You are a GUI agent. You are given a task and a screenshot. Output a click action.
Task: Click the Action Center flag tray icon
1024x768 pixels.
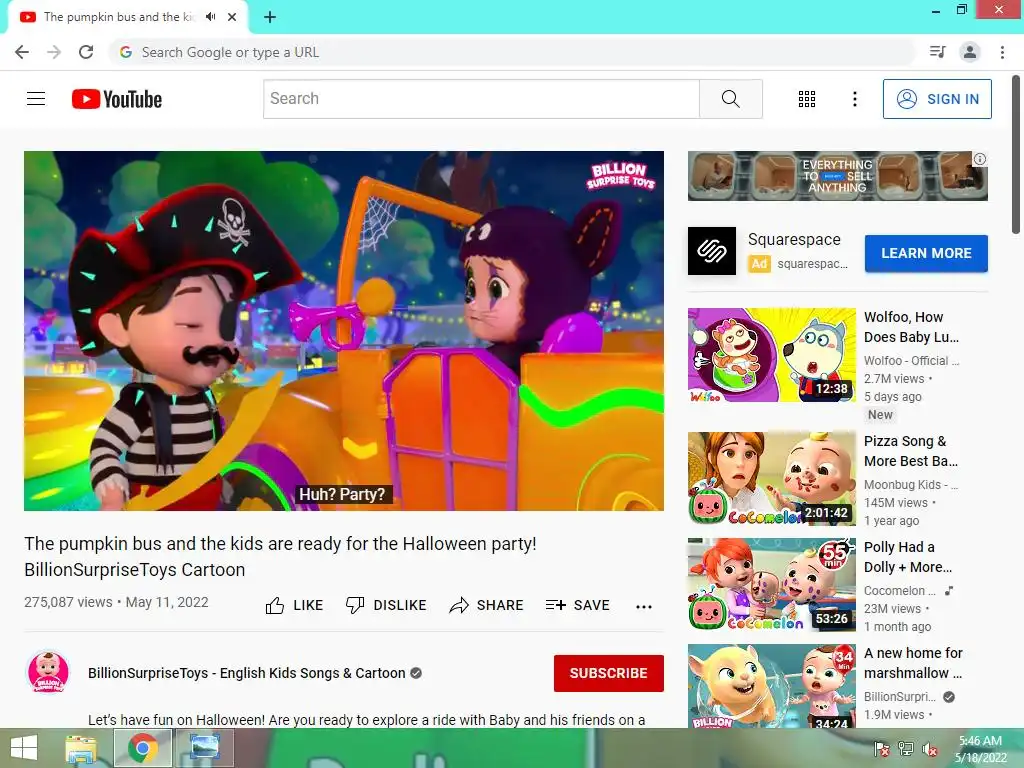pos(882,749)
